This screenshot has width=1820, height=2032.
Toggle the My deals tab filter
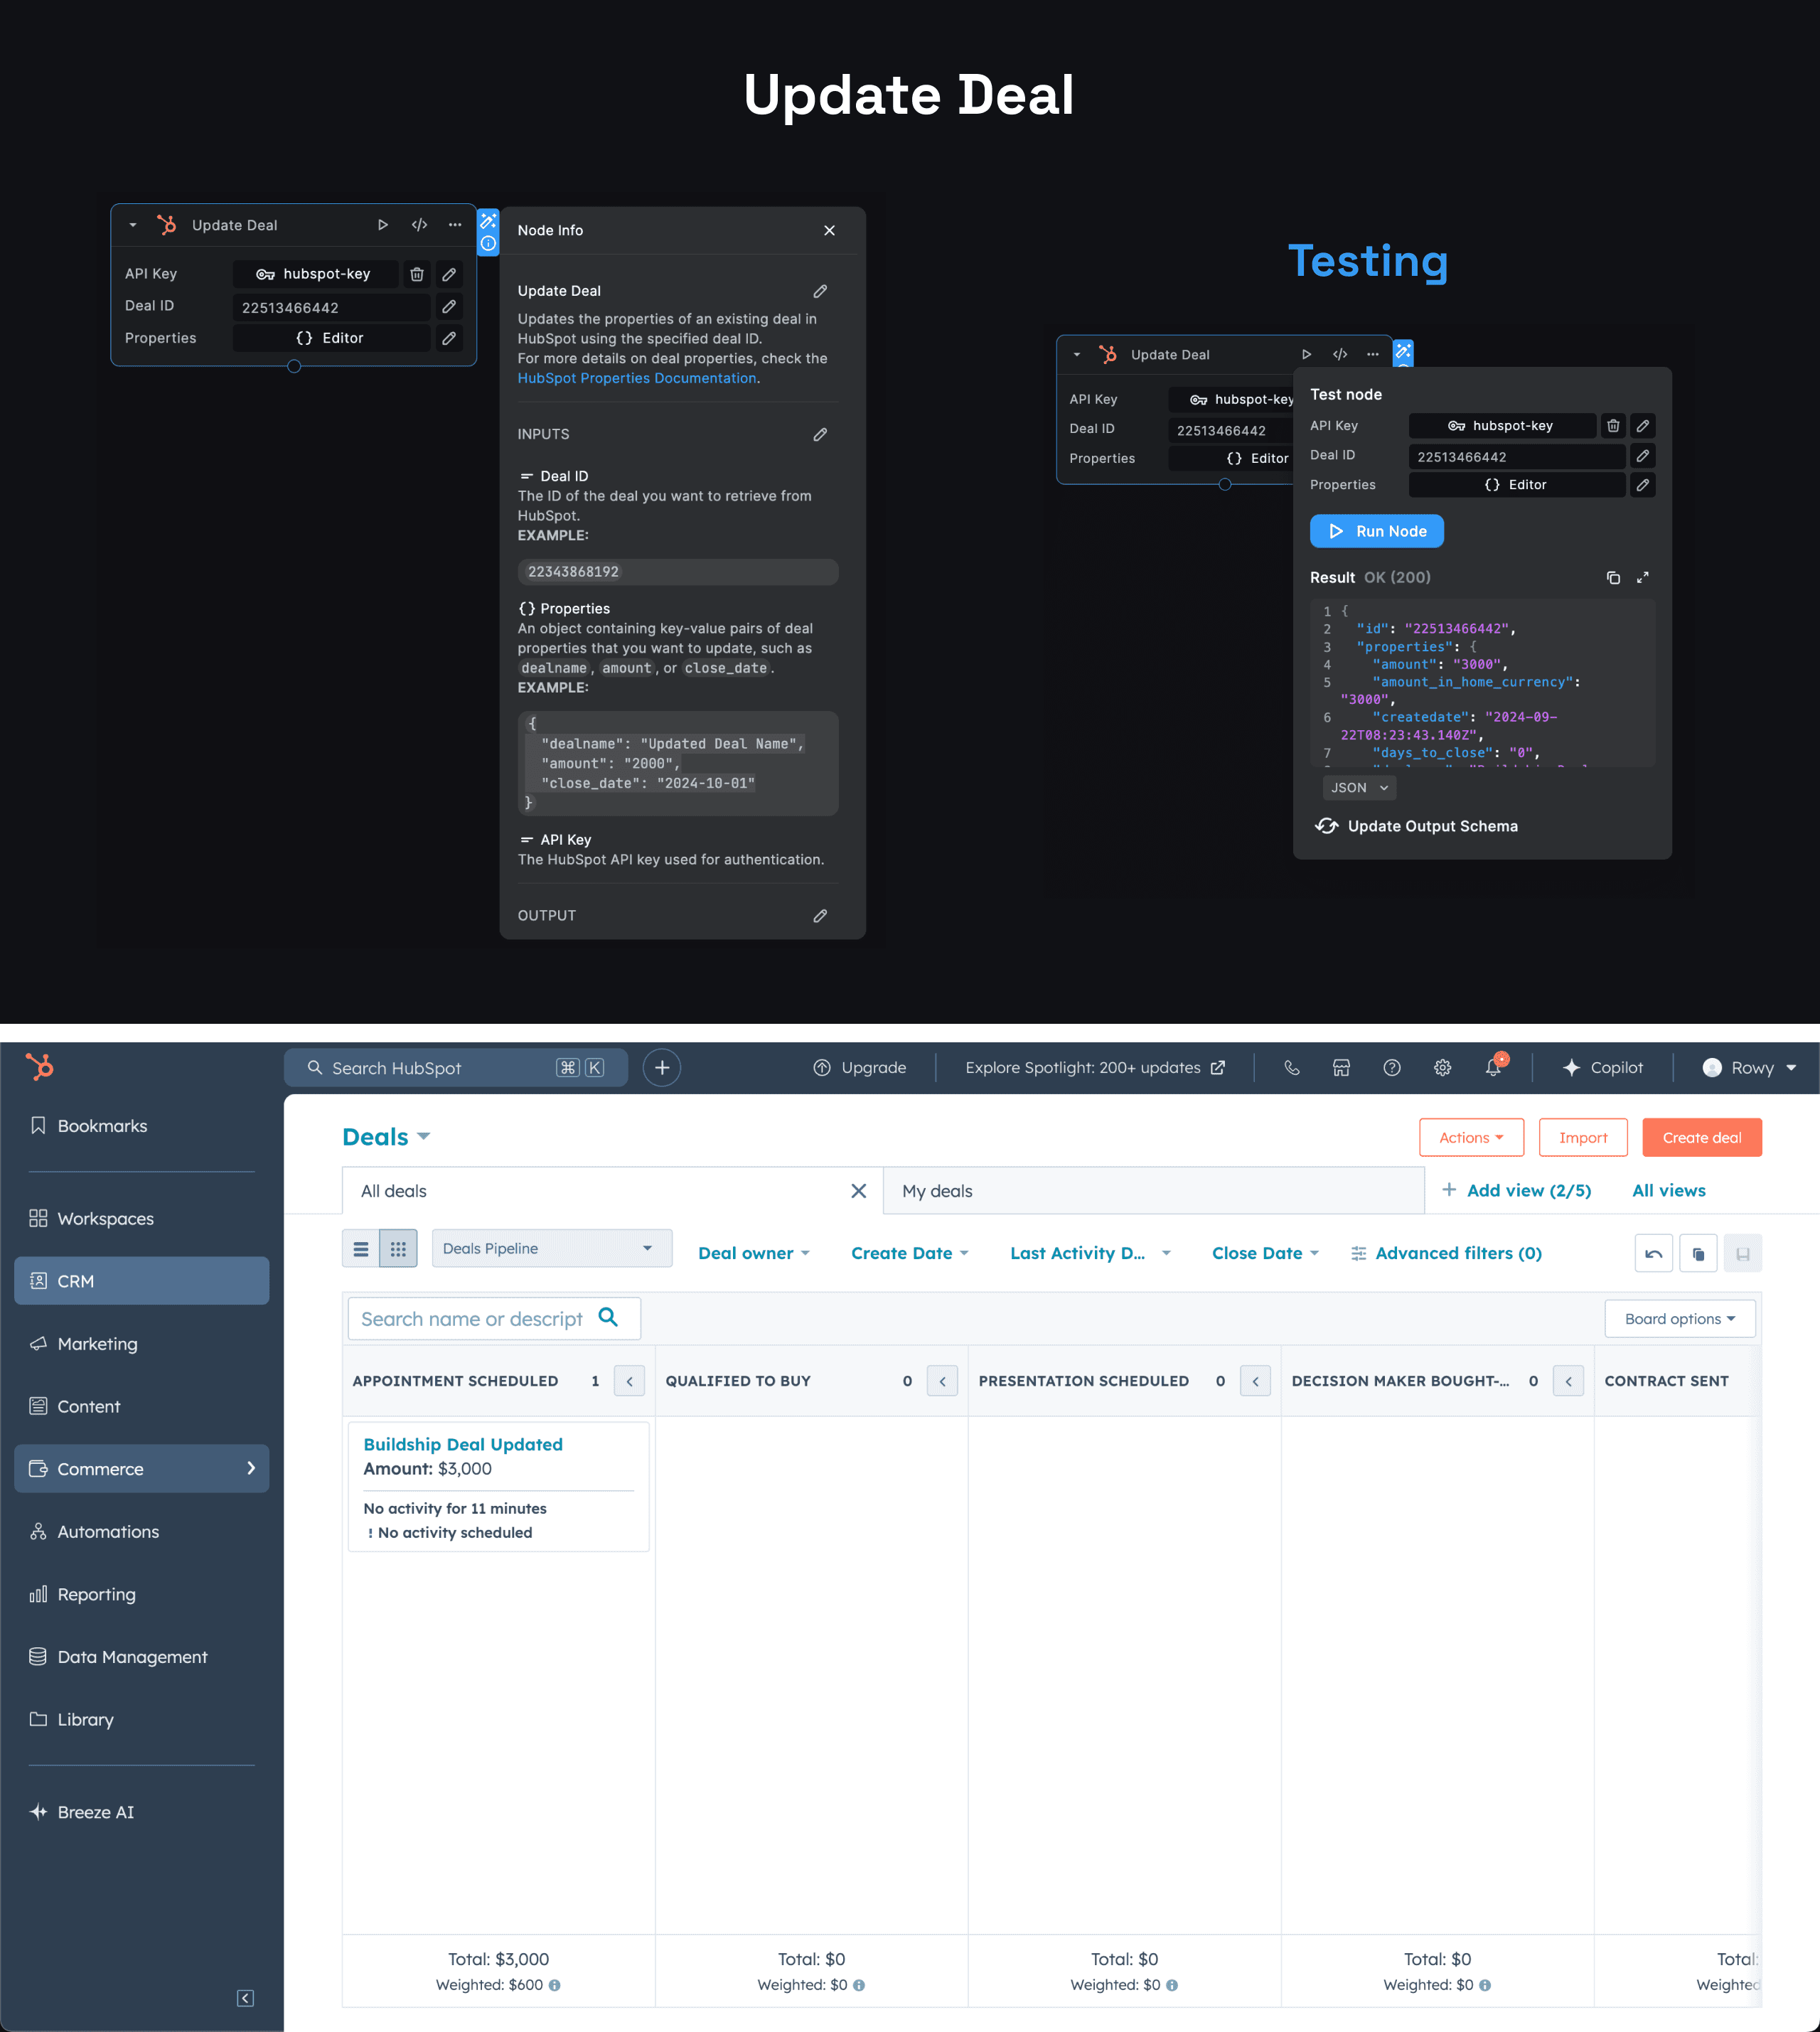[940, 1191]
